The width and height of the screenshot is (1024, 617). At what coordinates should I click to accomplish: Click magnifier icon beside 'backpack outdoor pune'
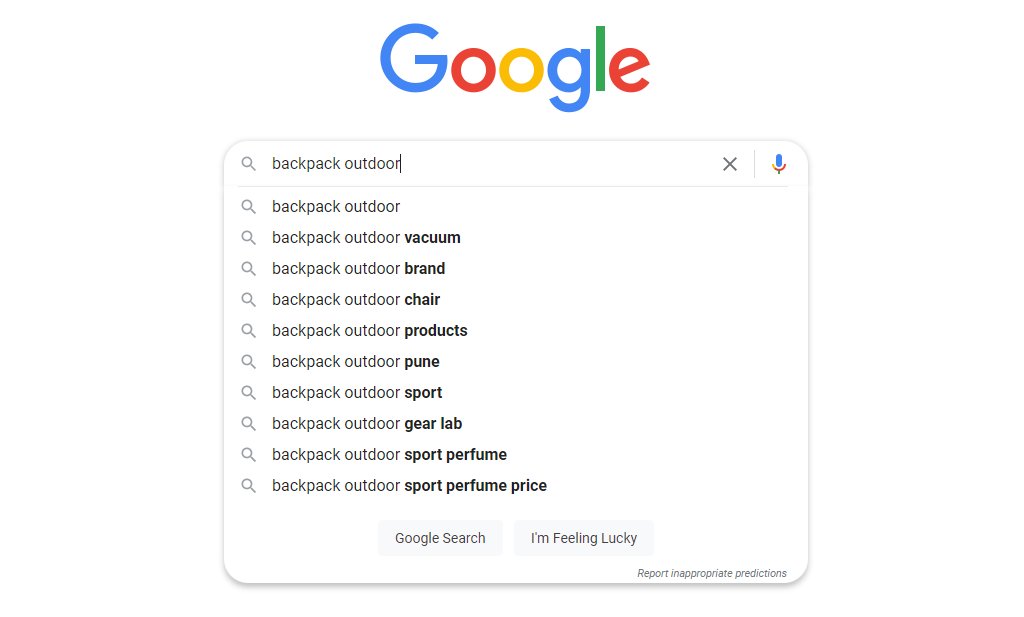coord(249,362)
